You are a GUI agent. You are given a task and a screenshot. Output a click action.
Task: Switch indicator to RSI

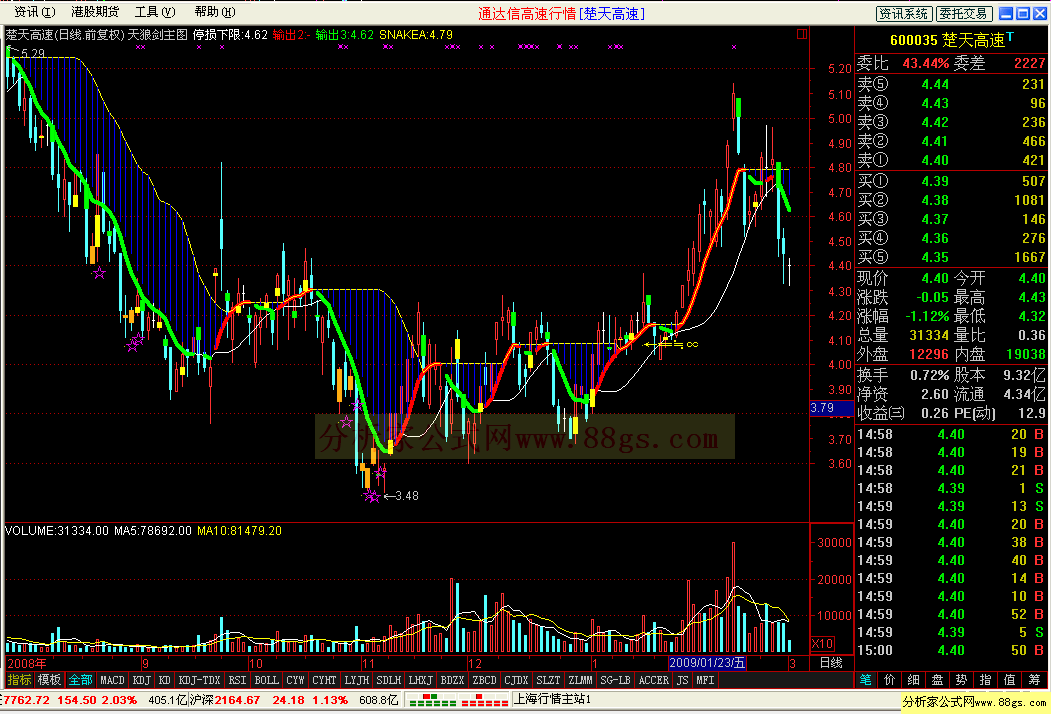(x=237, y=680)
